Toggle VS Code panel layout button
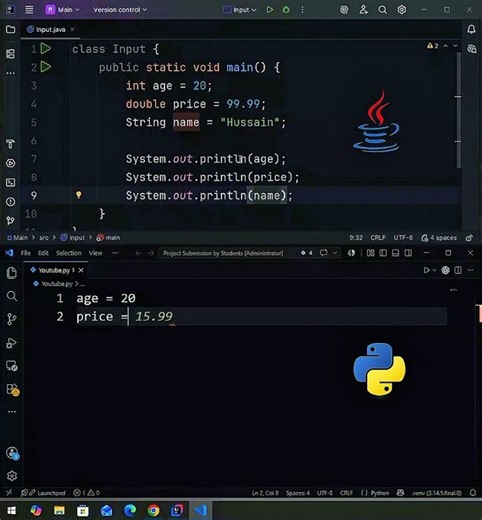Screen dimensions: 482x520 click(x=396, y=253)
